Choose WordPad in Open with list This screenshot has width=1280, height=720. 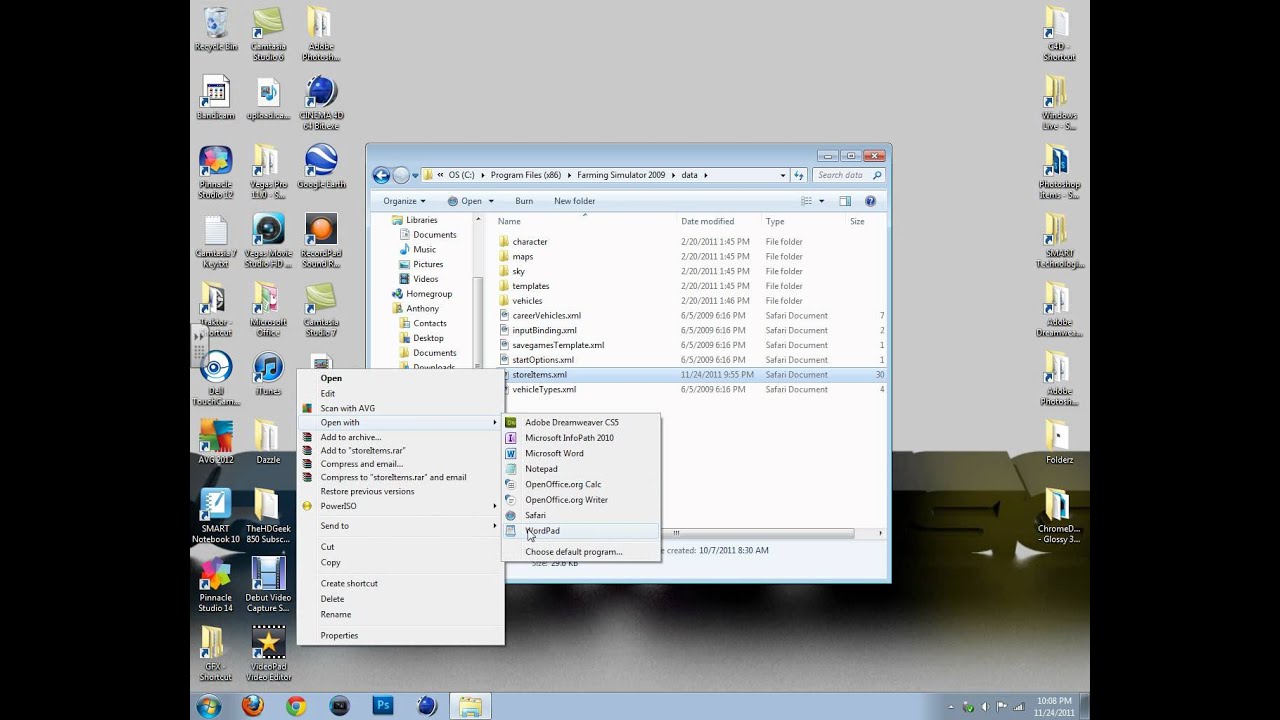coord(581,531)
